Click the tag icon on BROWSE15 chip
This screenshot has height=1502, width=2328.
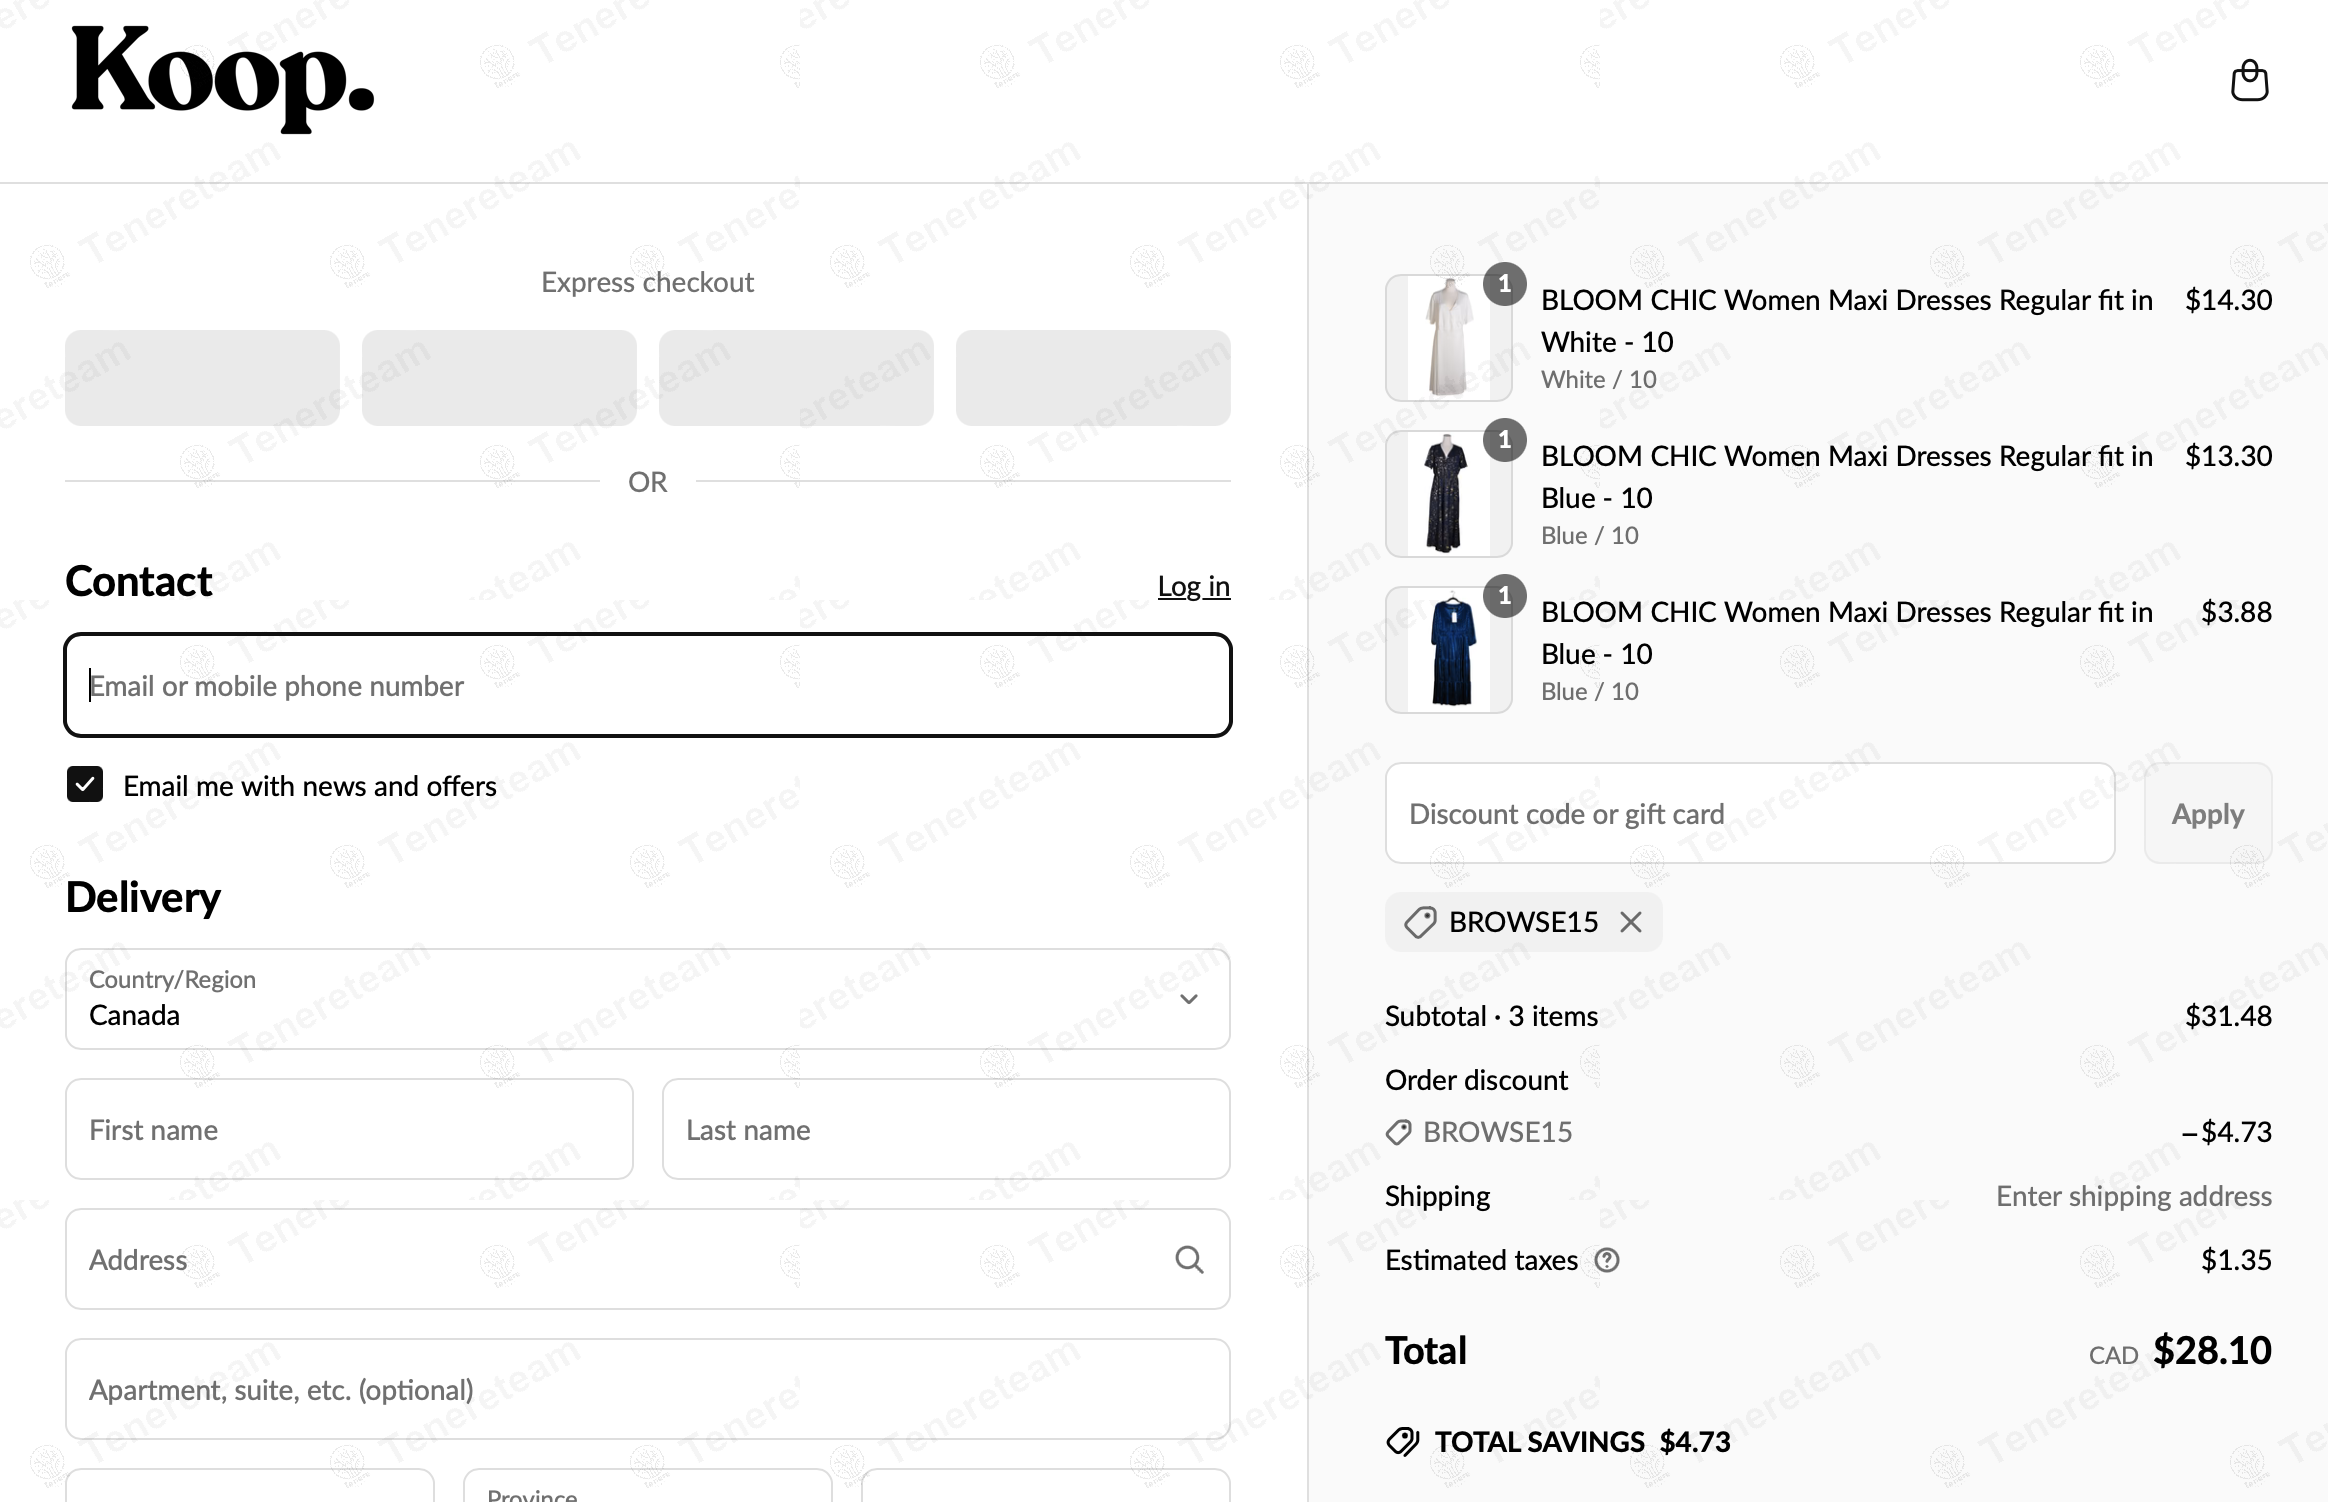click(x=1420, y=922)
